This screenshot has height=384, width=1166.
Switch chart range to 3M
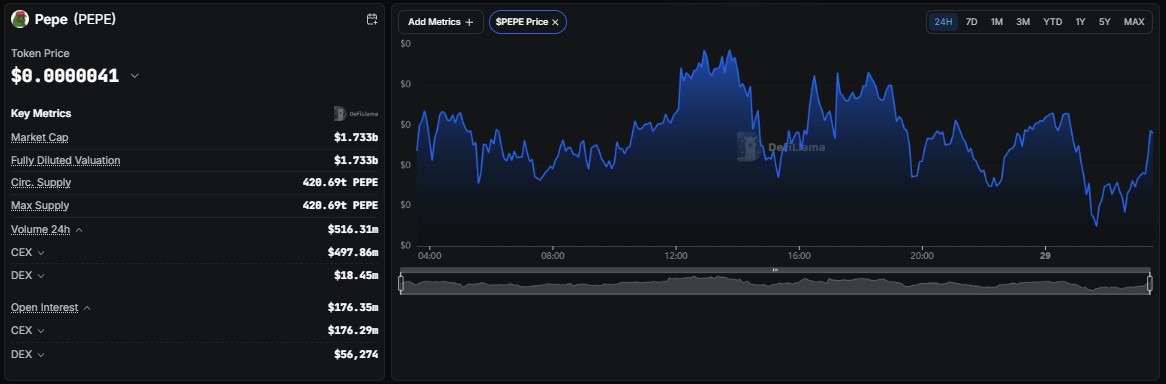point(1023,22)
